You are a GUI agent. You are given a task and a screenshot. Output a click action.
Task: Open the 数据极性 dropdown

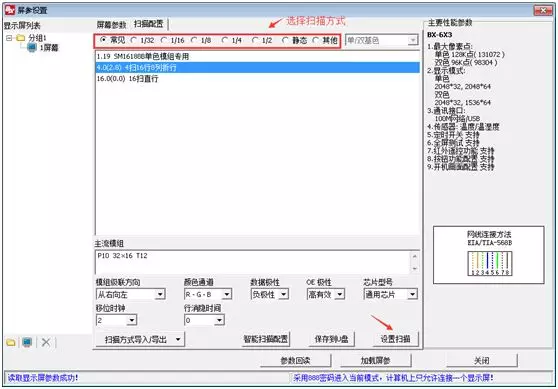[284, 294]
